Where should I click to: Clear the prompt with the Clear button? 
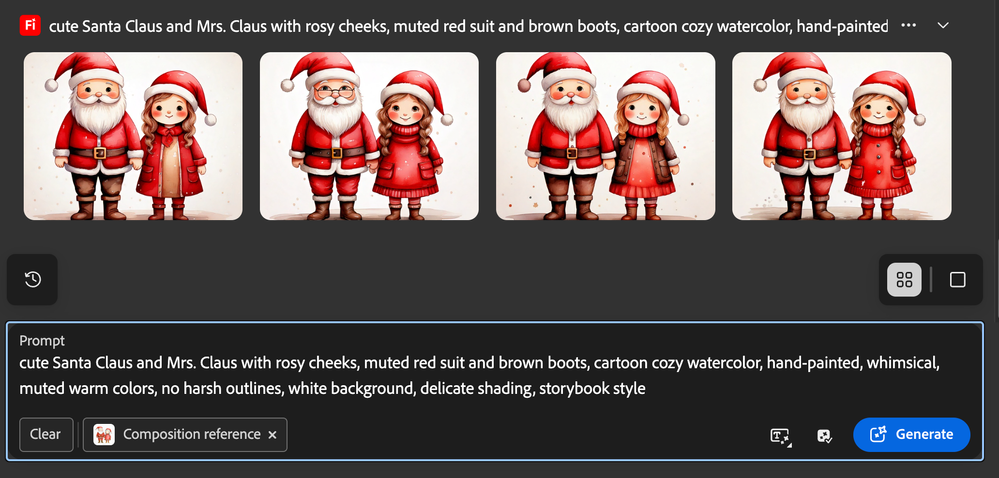[46, 435]
